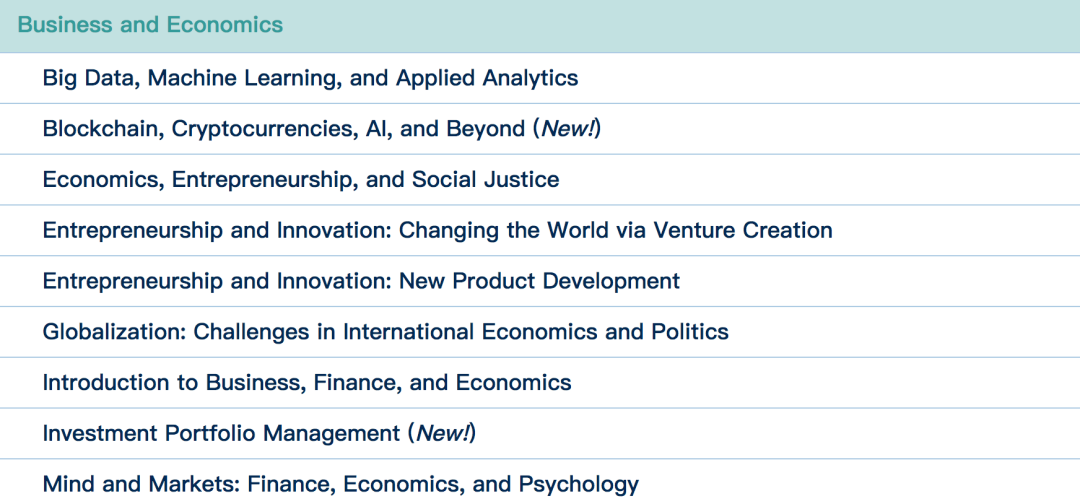Visit the Venture Creation entrepreneurship course
This screenshot has width=1080, height=504.
[x=743, y=231]
